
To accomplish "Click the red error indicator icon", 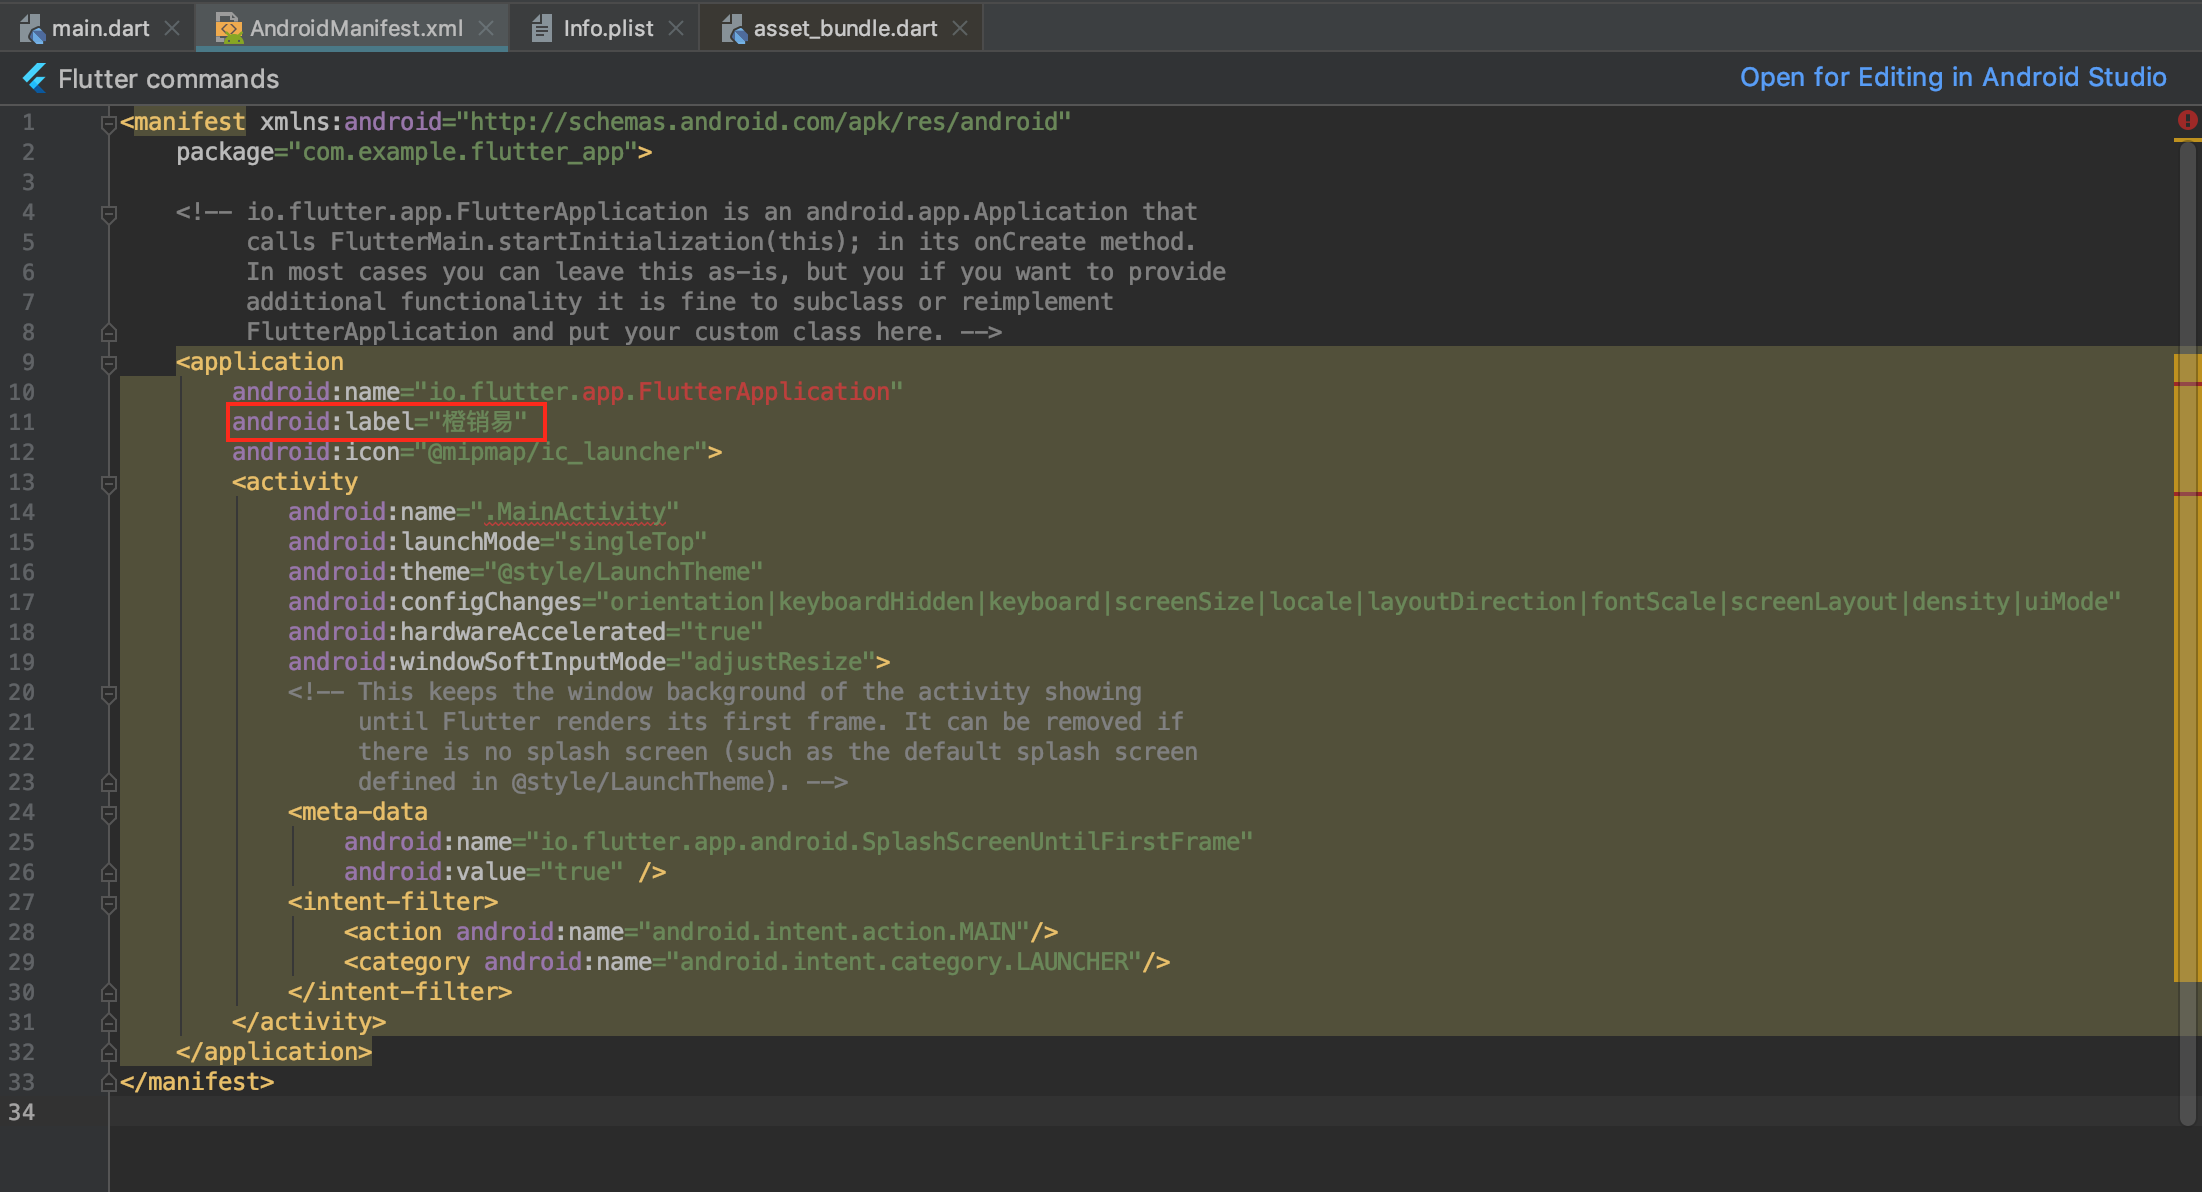I will (2187, 121).
